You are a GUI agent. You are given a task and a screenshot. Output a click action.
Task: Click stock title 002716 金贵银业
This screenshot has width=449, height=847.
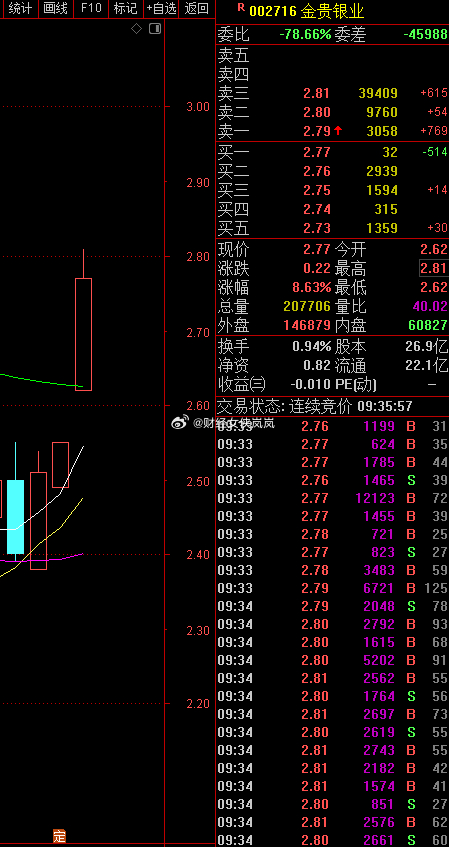click(x=307, y=11)
